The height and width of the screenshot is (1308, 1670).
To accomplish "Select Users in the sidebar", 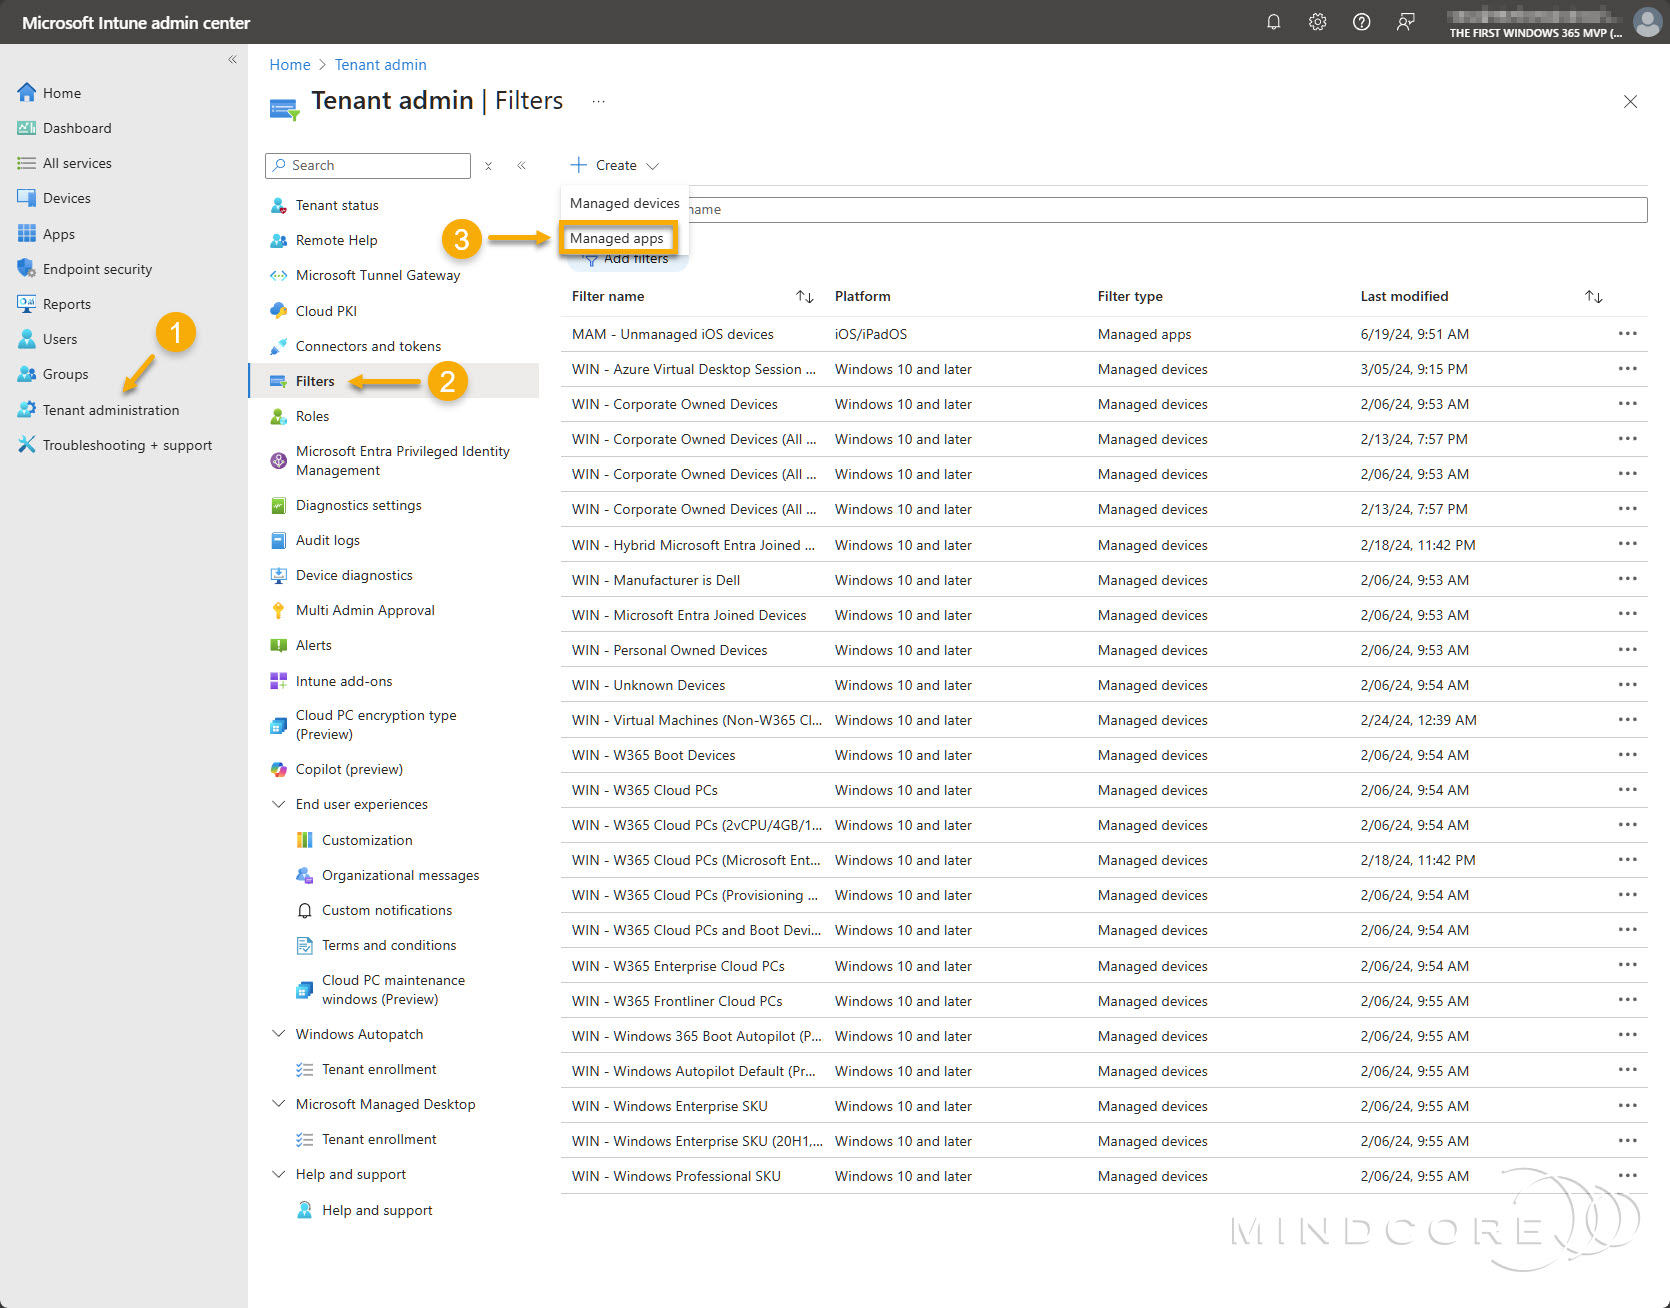I will [x=59, y=338].
